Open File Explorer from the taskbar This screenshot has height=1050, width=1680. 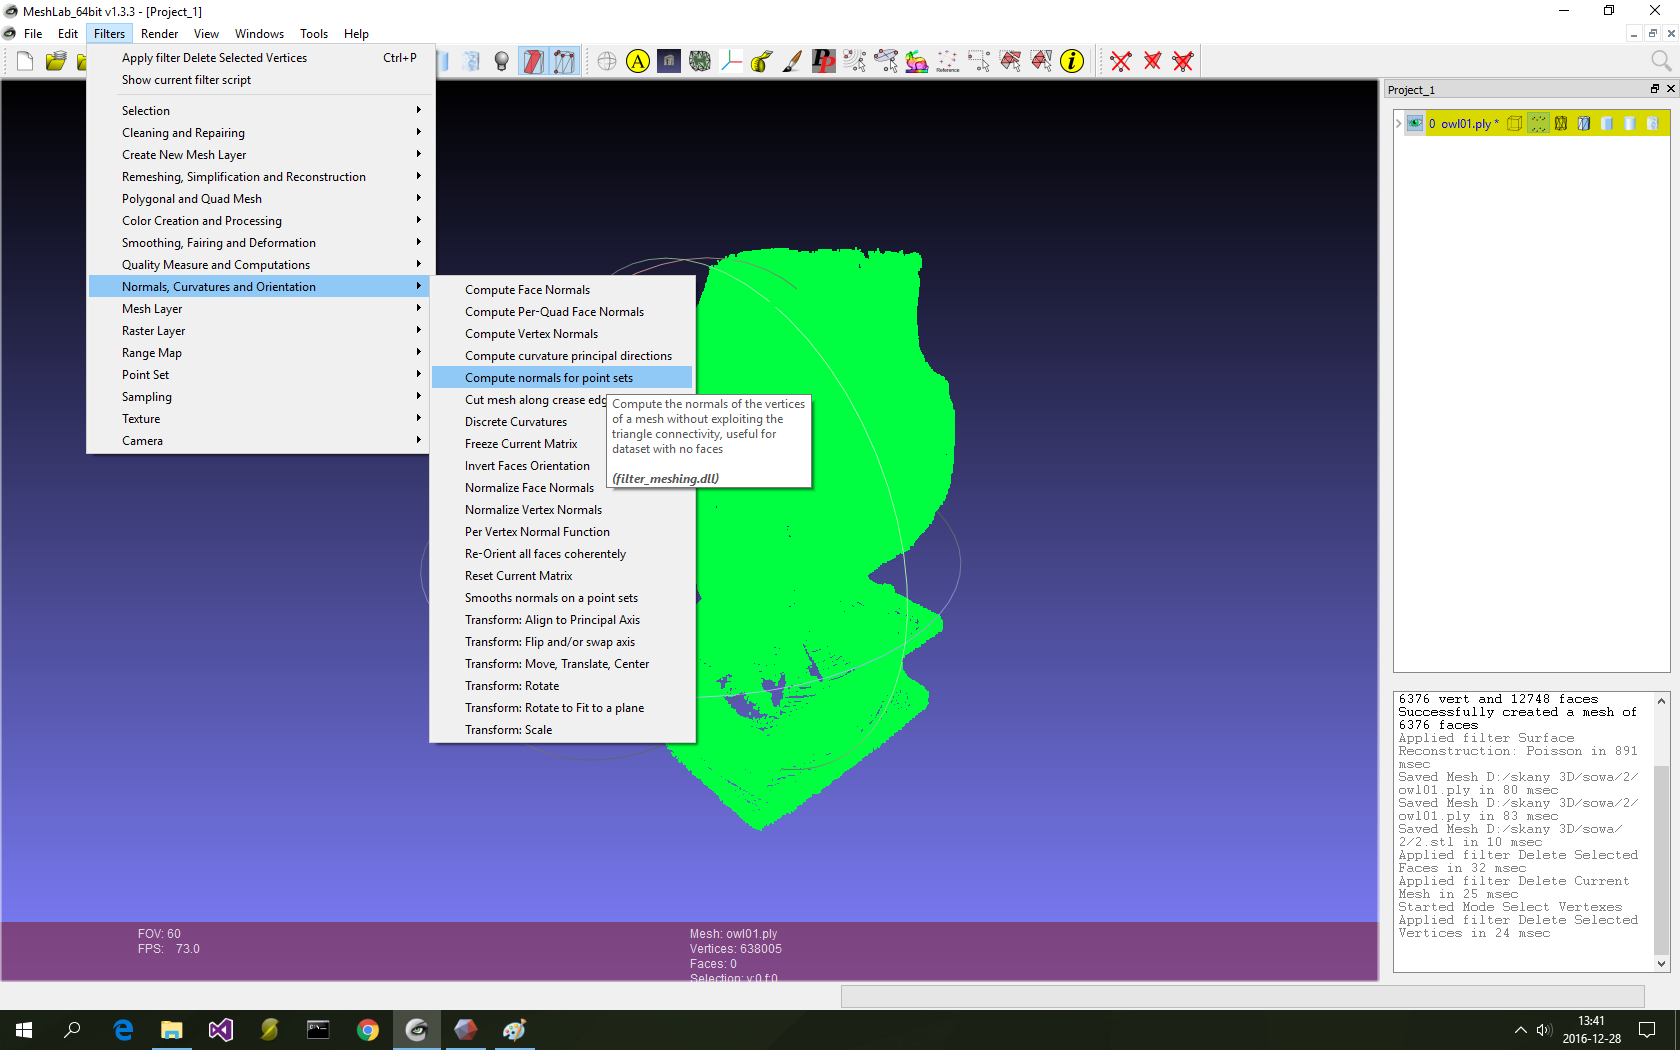[172, 1030]
